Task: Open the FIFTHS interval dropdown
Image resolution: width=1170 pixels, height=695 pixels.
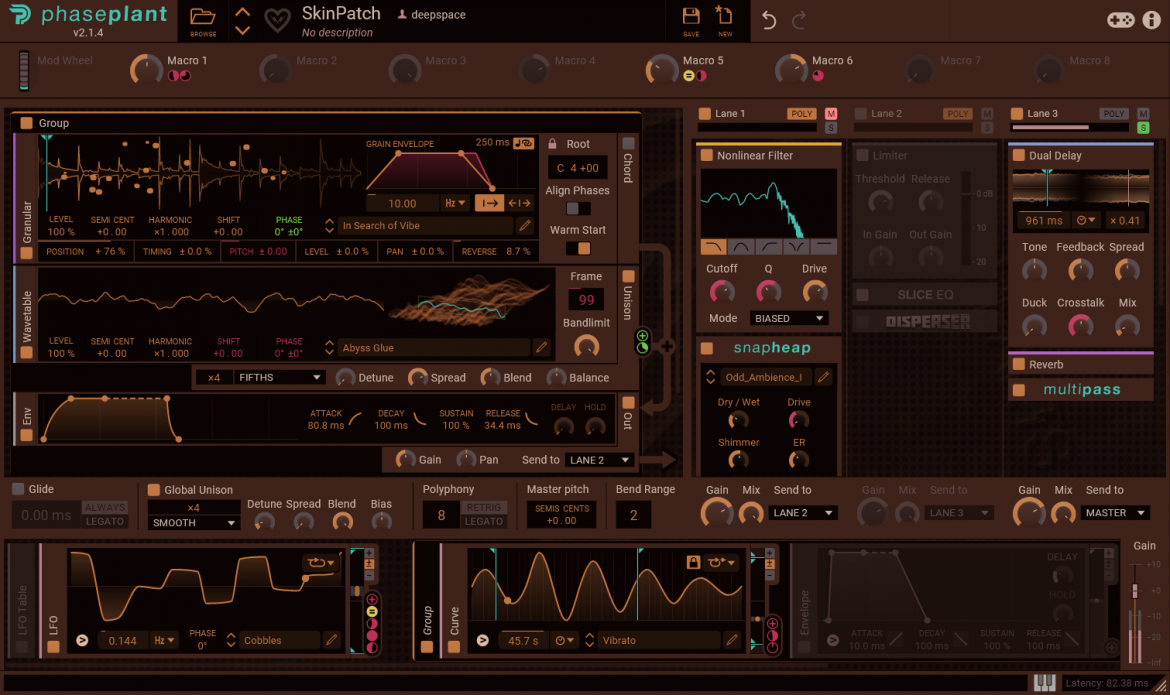Action: click(x=279, y=377)
